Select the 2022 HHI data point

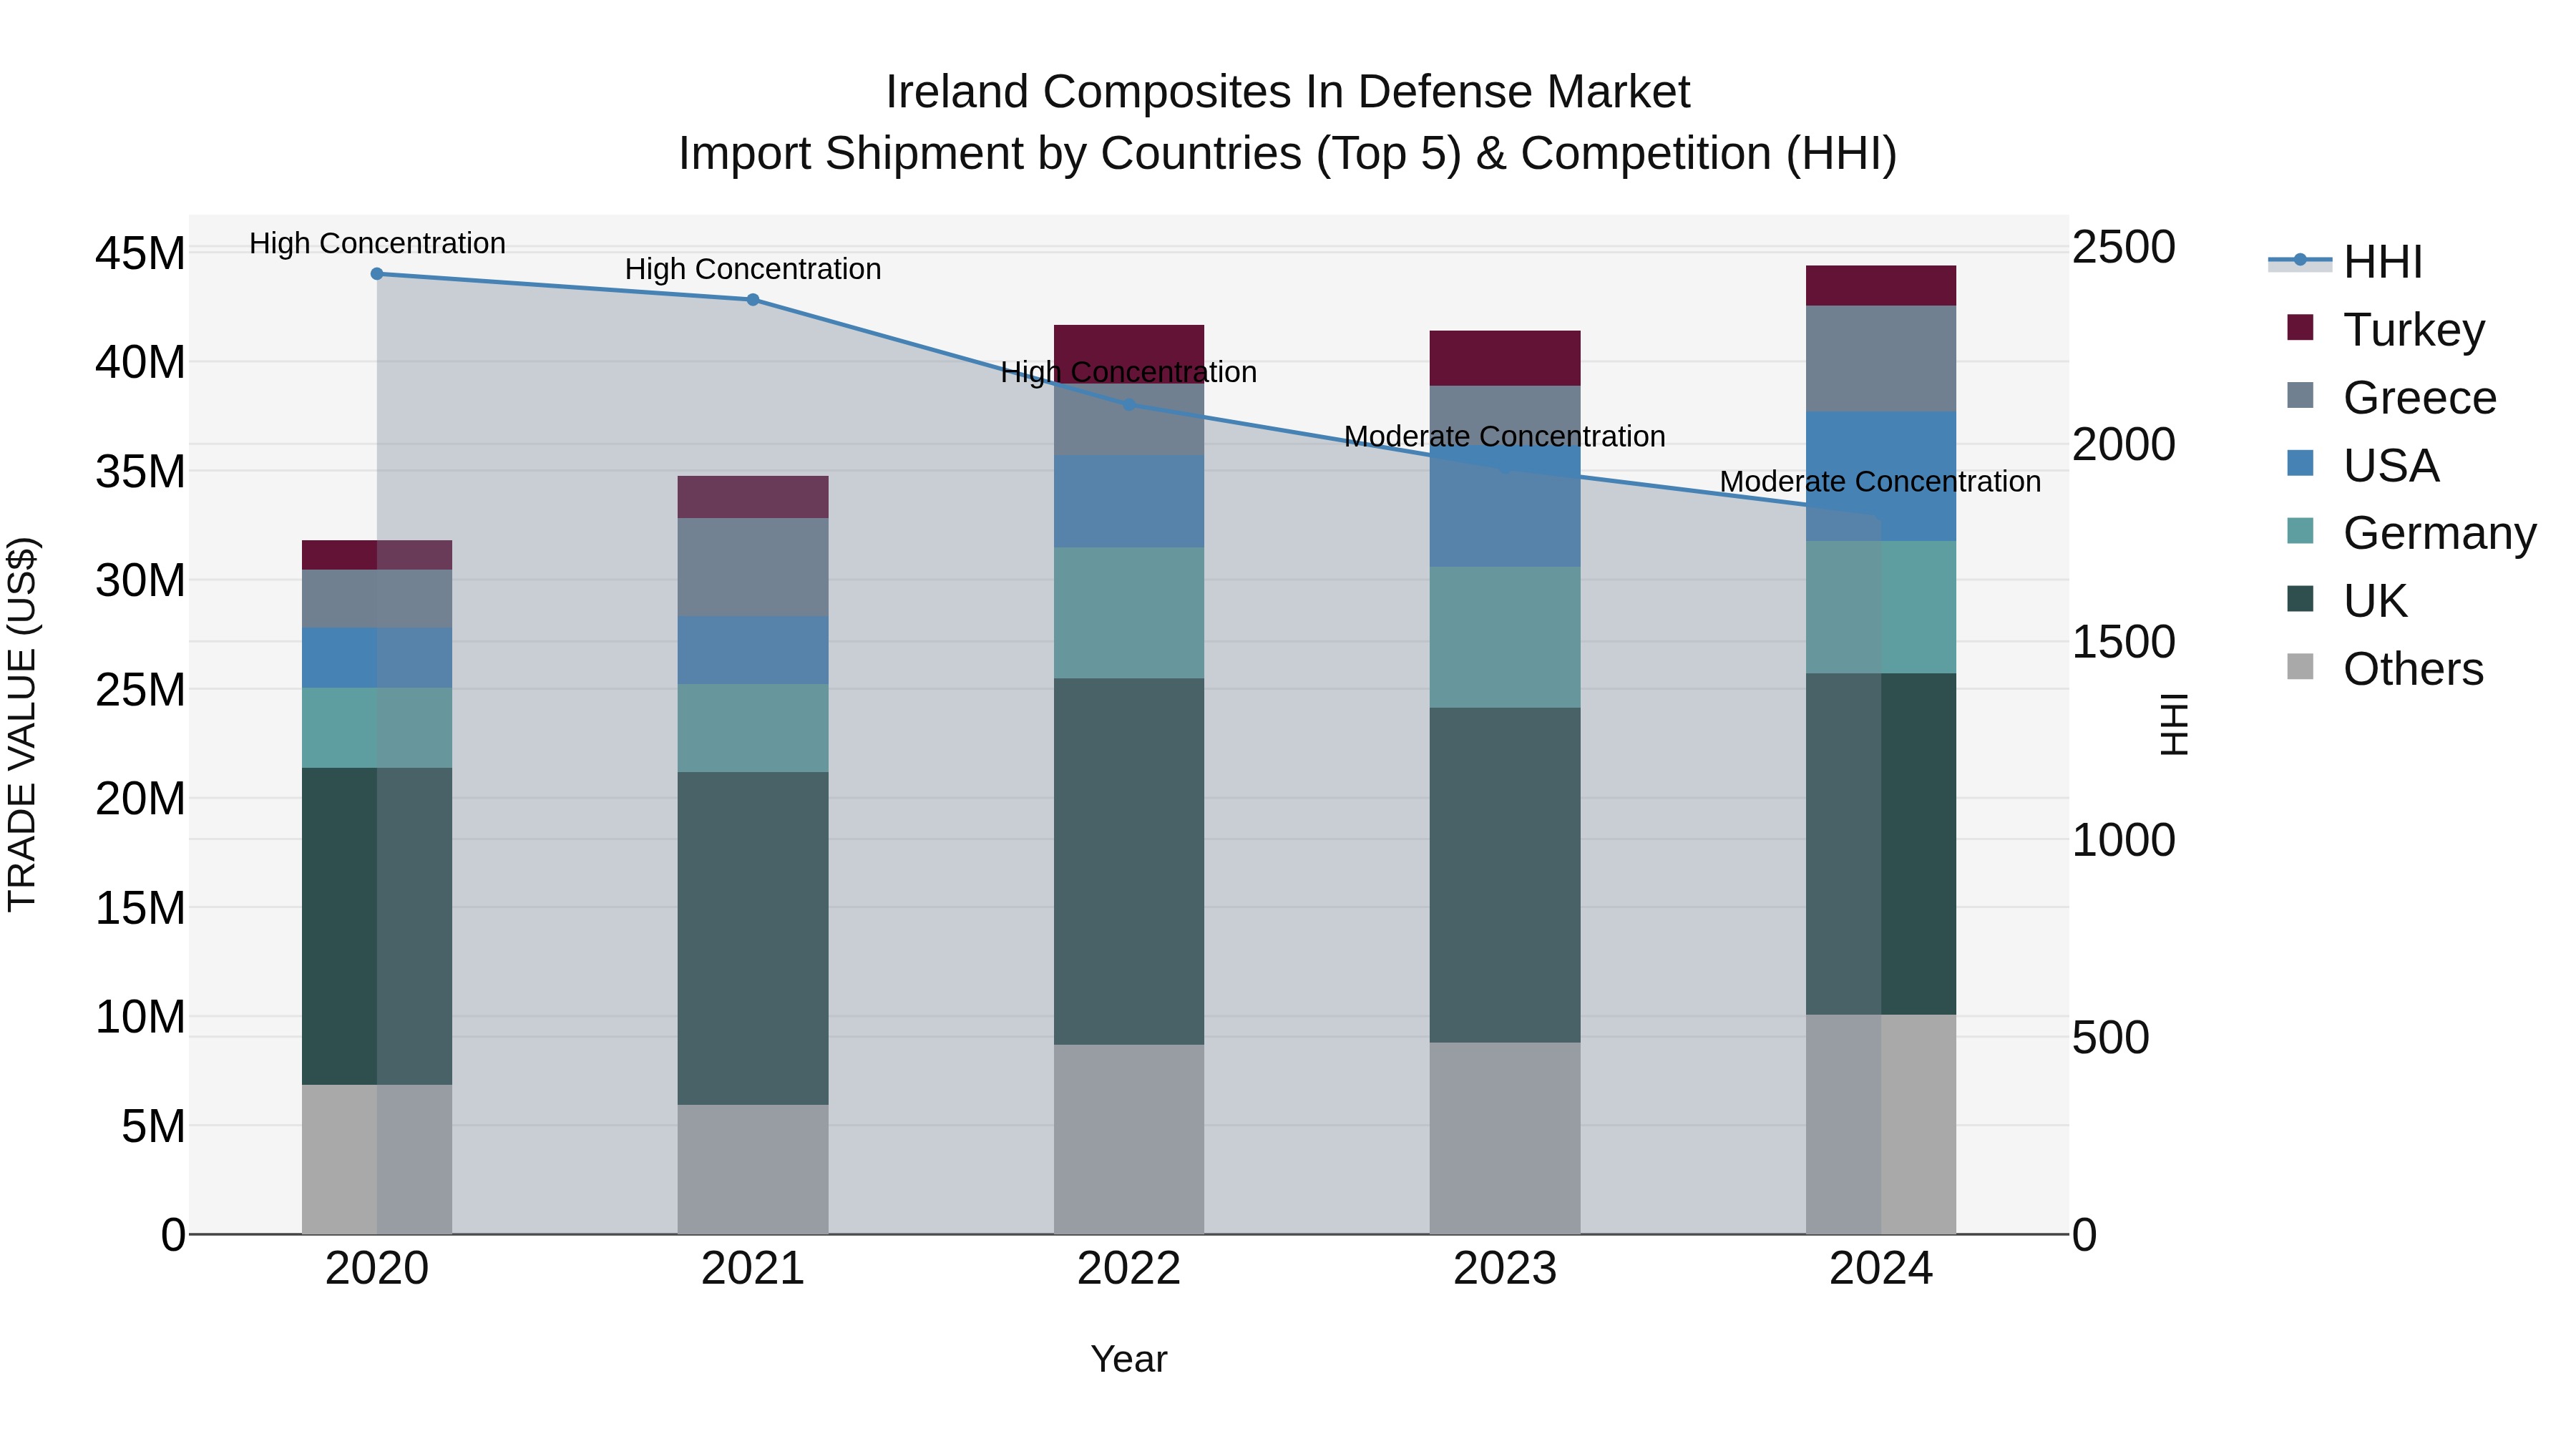pyautogui.click(x=1129, y=405)
